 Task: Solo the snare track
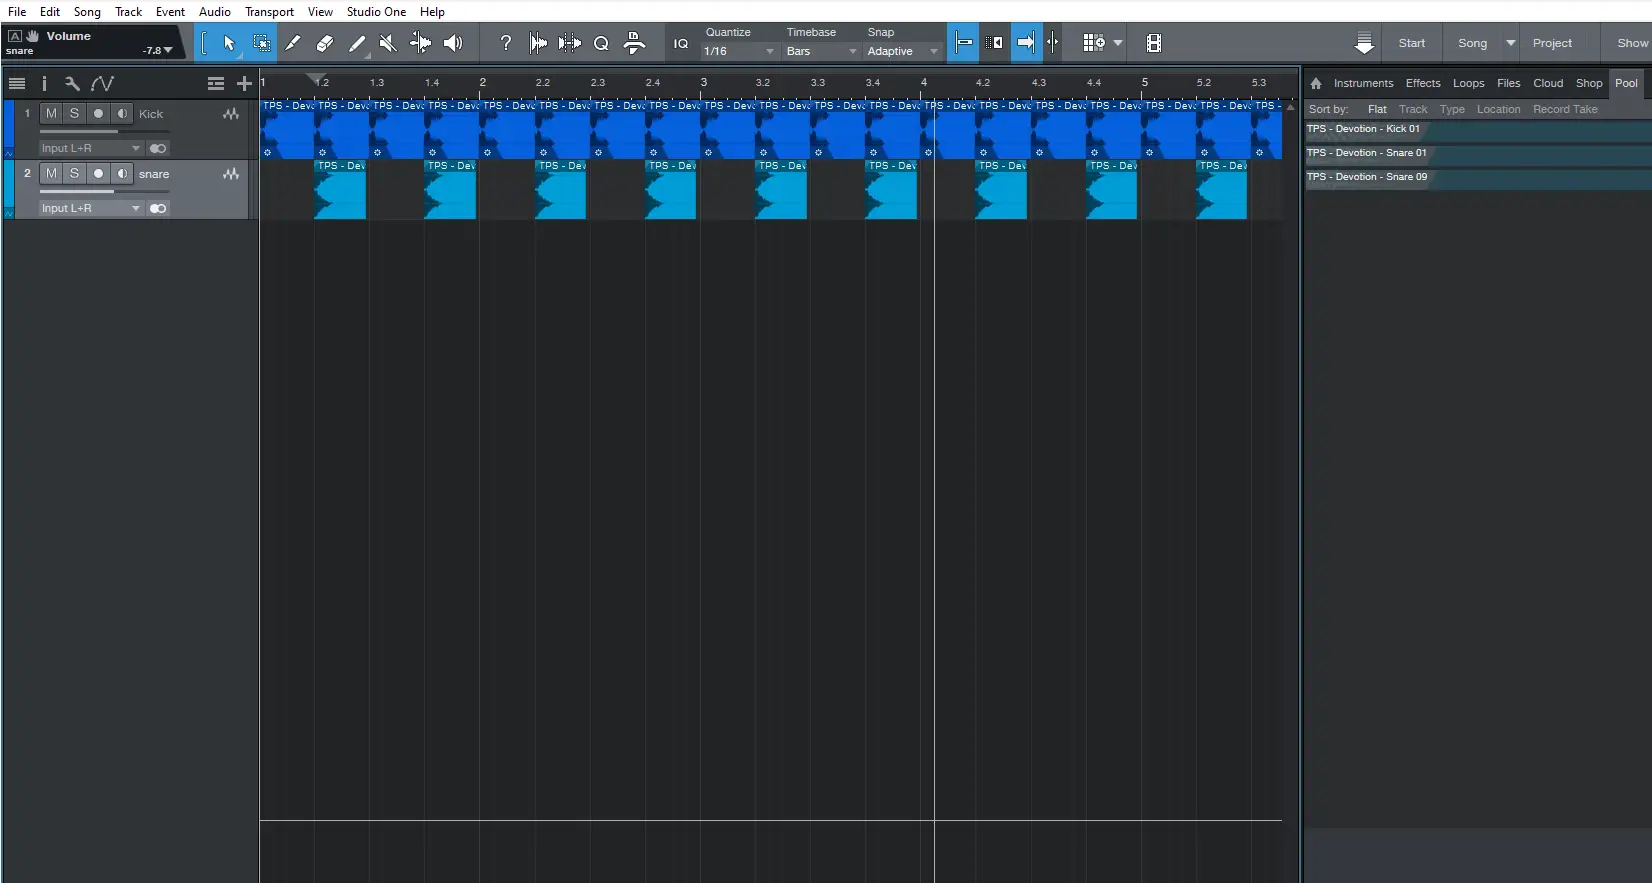coord(74,174)
